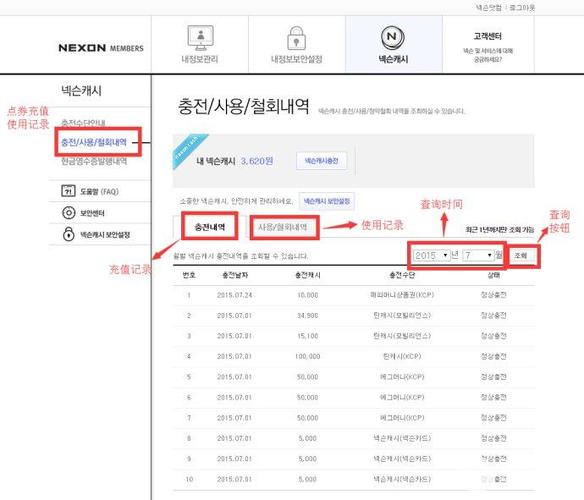Click amount 34,900 in row 2

click(x=308, y=316)
